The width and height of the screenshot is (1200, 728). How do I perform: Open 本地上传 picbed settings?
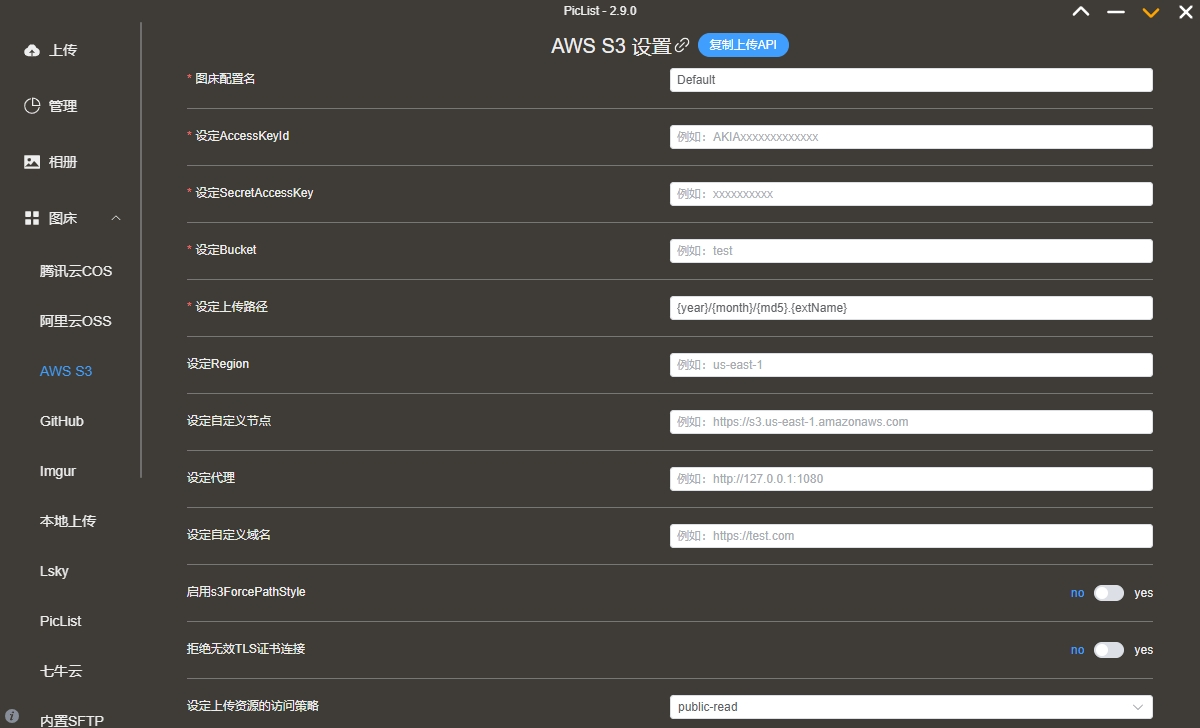pos(68,521)
